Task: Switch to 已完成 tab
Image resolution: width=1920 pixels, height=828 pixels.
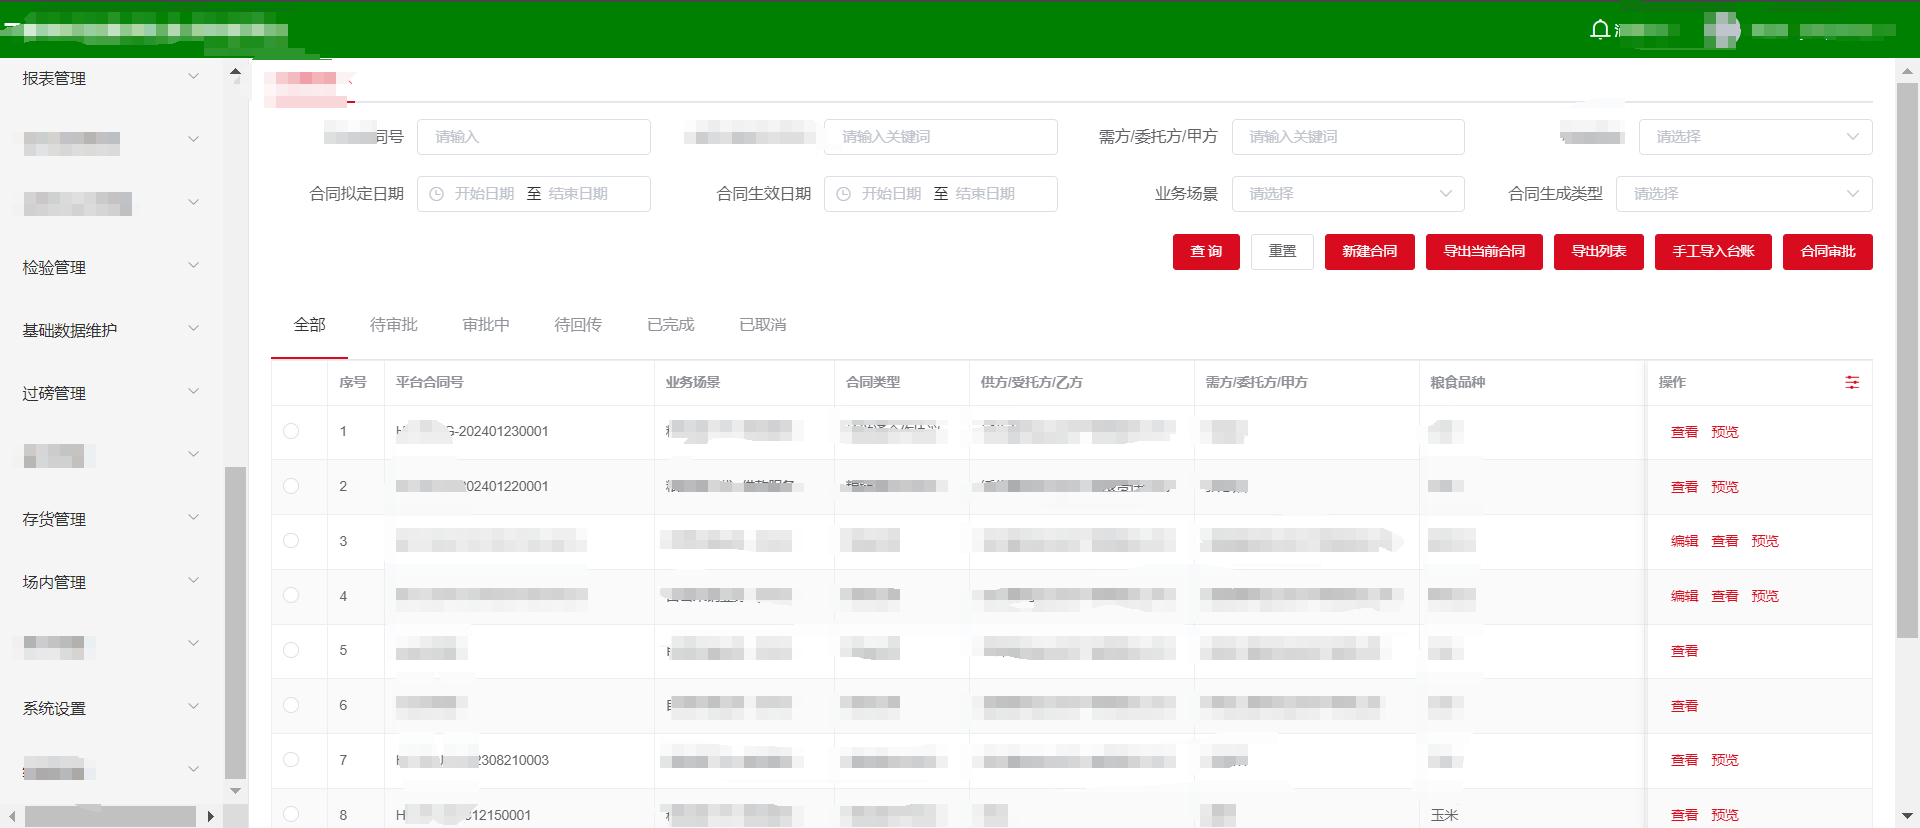Action: [x=671, y=325]
